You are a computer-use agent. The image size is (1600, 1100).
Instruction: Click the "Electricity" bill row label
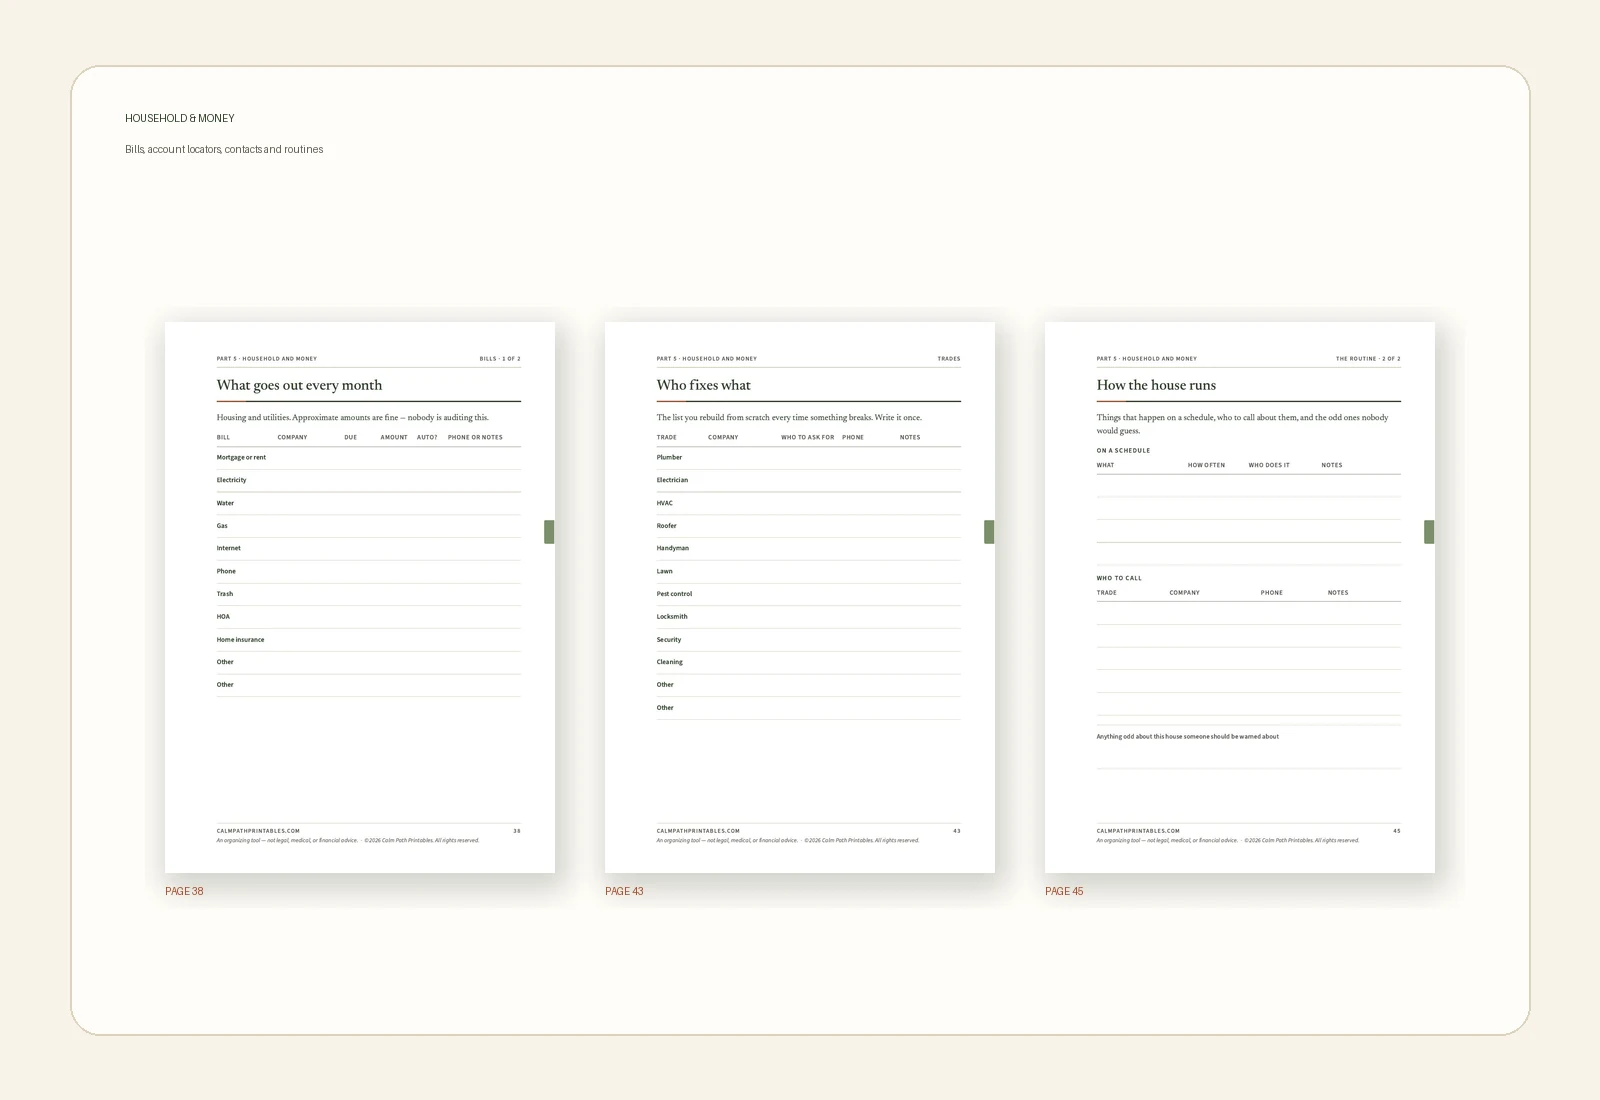pyautogui.click(x=231, y=480)
